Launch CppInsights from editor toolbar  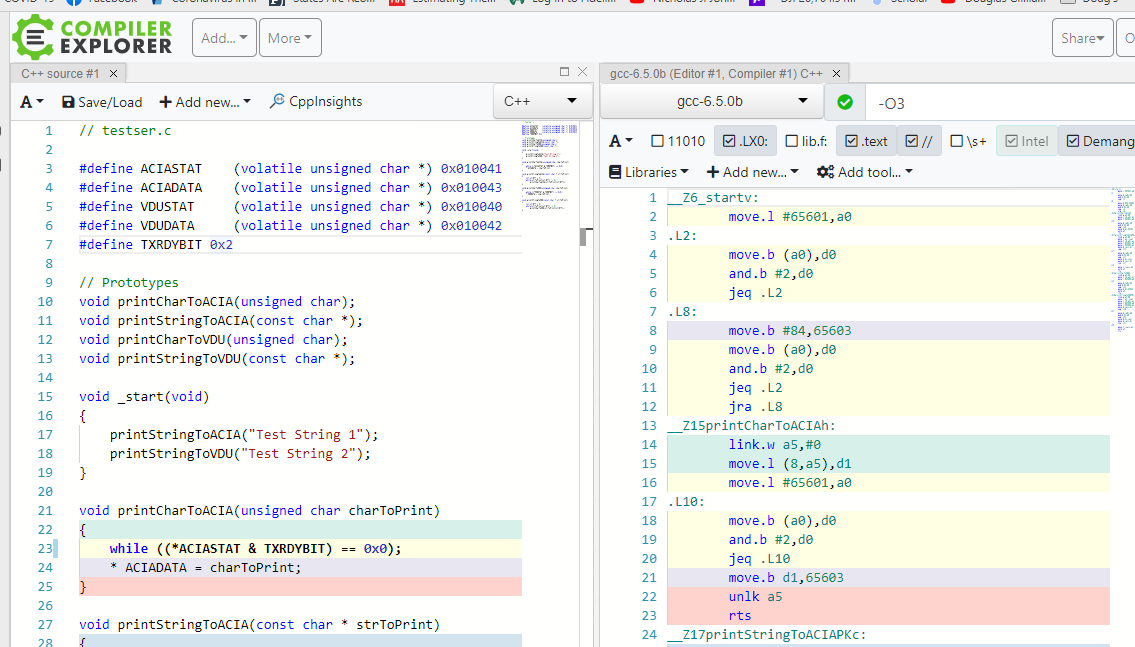click(x=316, y=102)
